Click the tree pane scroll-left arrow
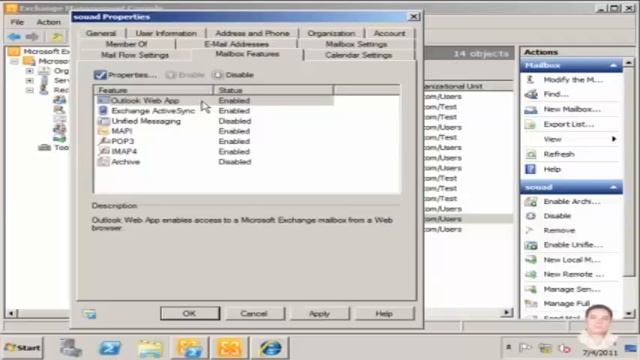Image resolution: width=640 pixels, height=360 pixels. coord(11,313)
